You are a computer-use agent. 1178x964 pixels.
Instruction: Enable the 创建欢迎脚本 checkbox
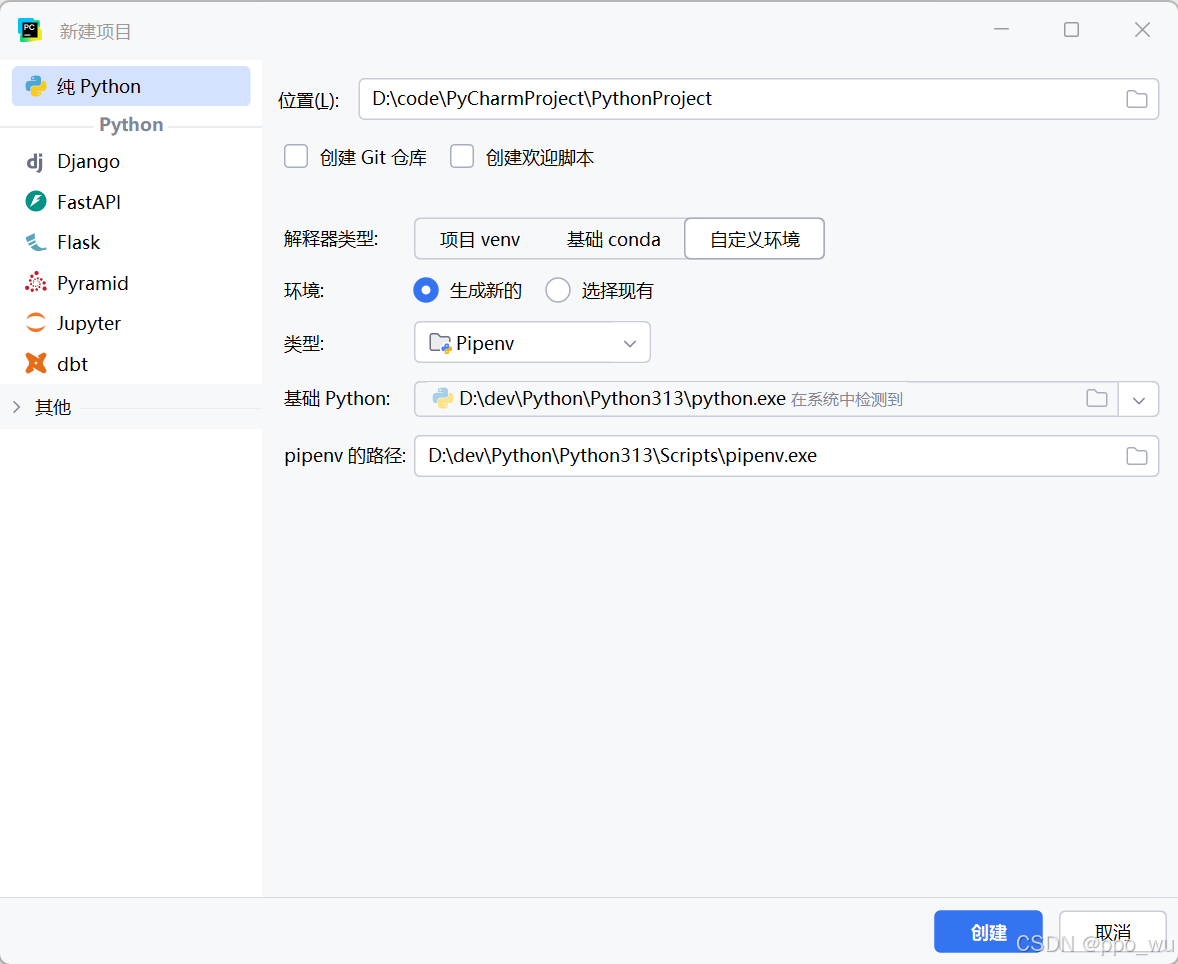pyautogui.click(x=461, y=156)
